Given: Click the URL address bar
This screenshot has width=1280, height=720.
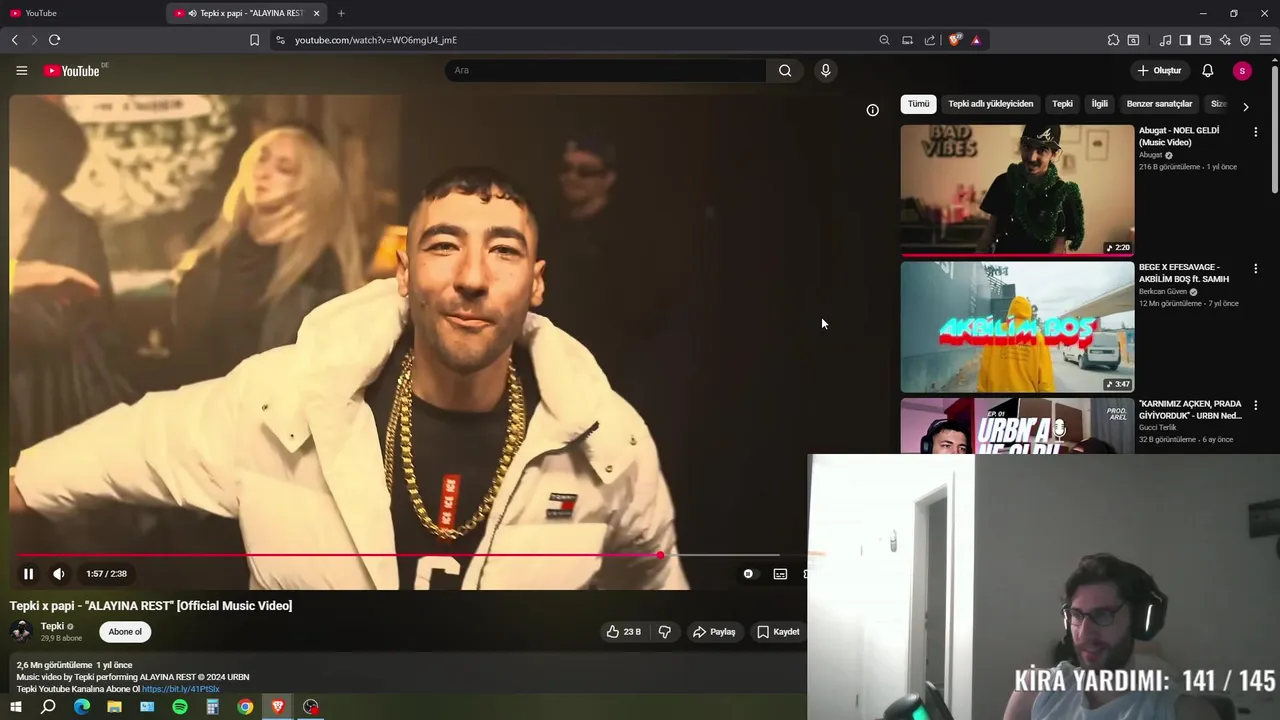Looking at the screenshot, I should (580, 40).
